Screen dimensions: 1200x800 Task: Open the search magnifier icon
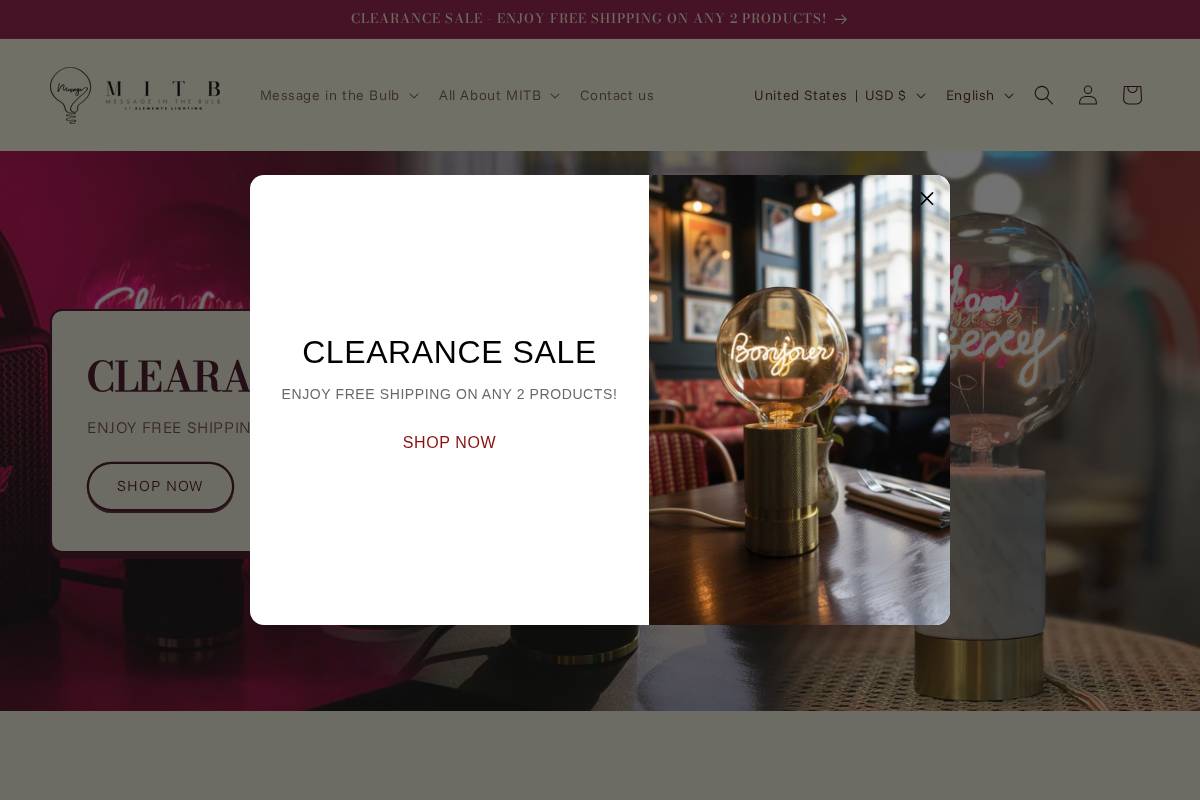pos(1044,95)
